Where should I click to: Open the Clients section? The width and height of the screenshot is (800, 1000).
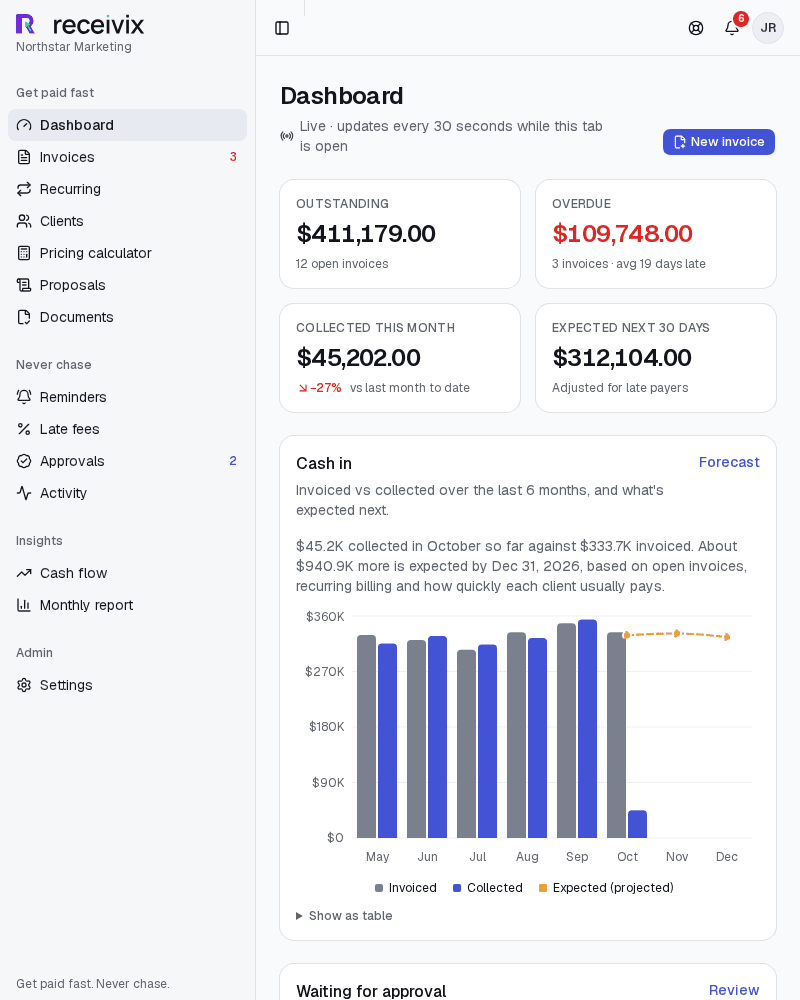pos(127,221)
